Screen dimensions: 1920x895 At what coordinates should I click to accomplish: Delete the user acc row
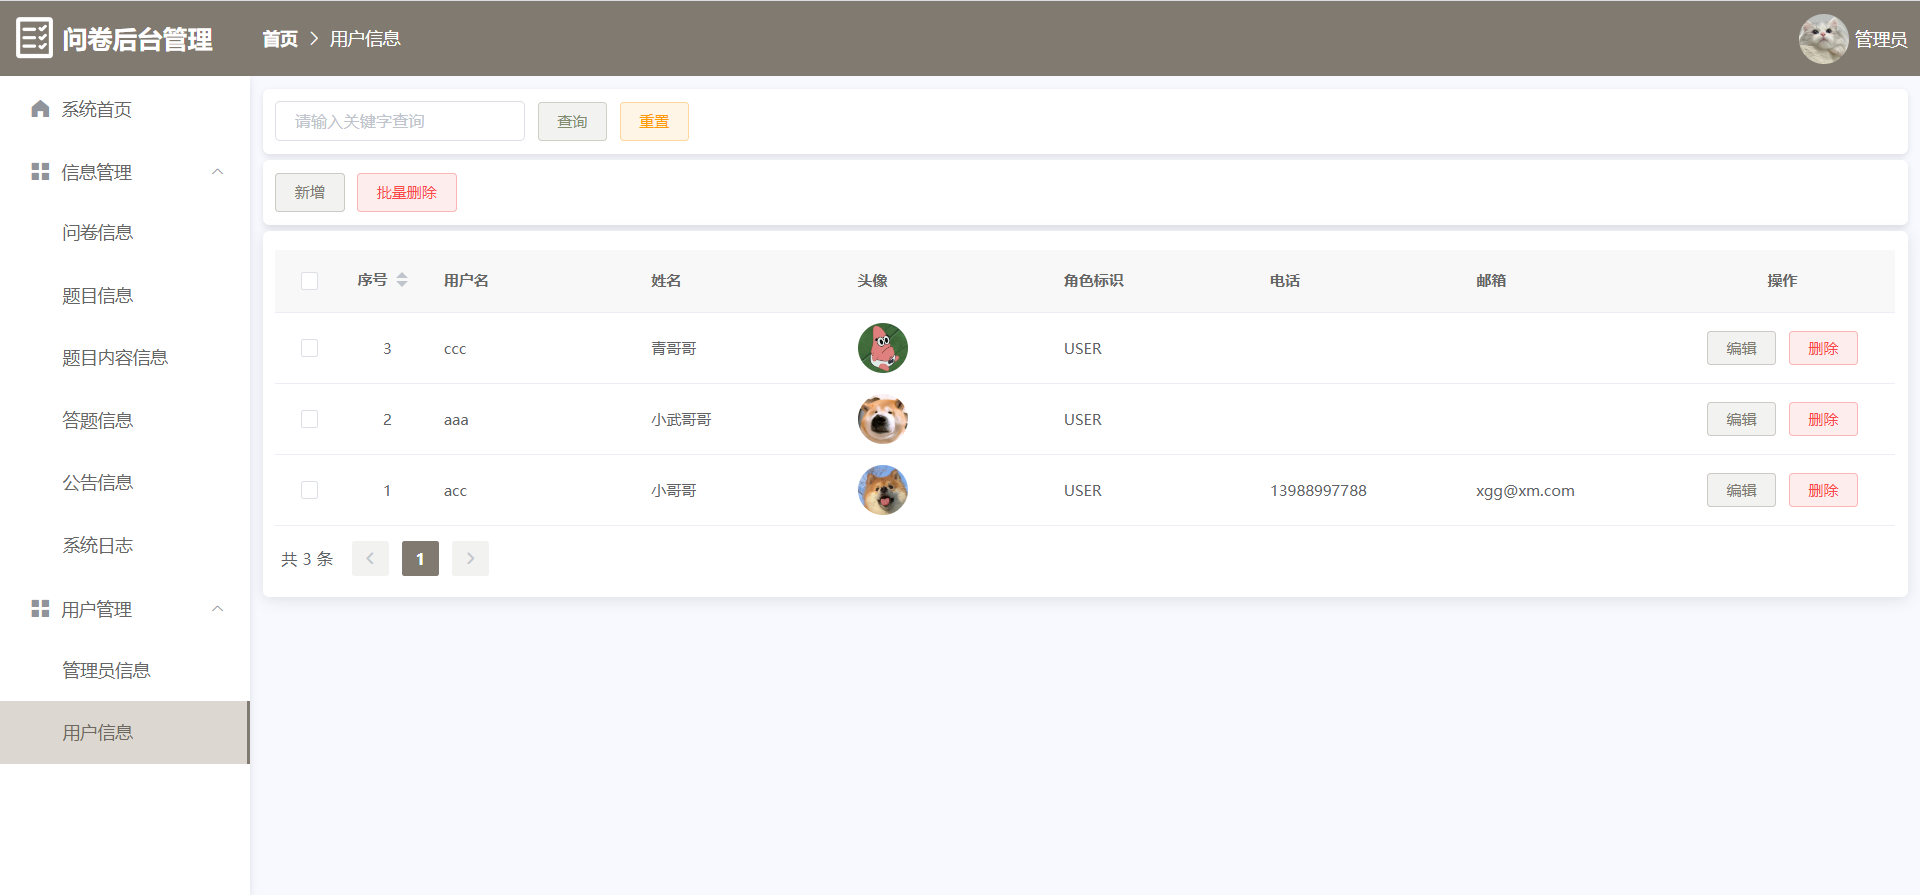click(1823, 490)
